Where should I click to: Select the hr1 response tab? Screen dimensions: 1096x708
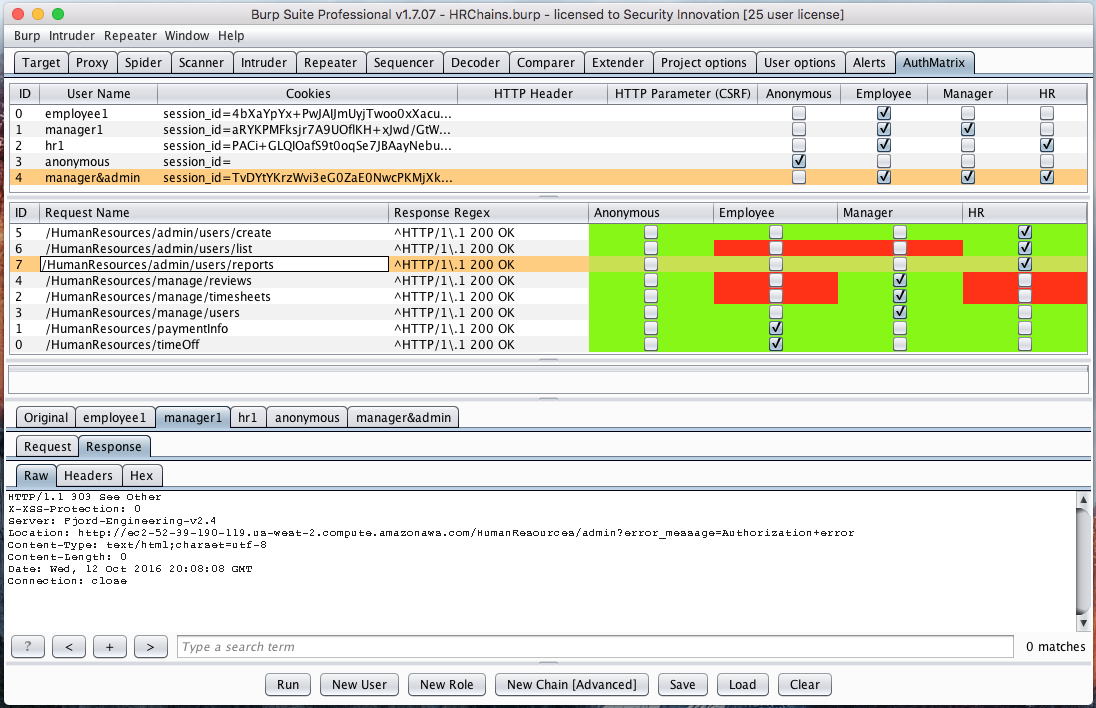[x=249, y=417]
